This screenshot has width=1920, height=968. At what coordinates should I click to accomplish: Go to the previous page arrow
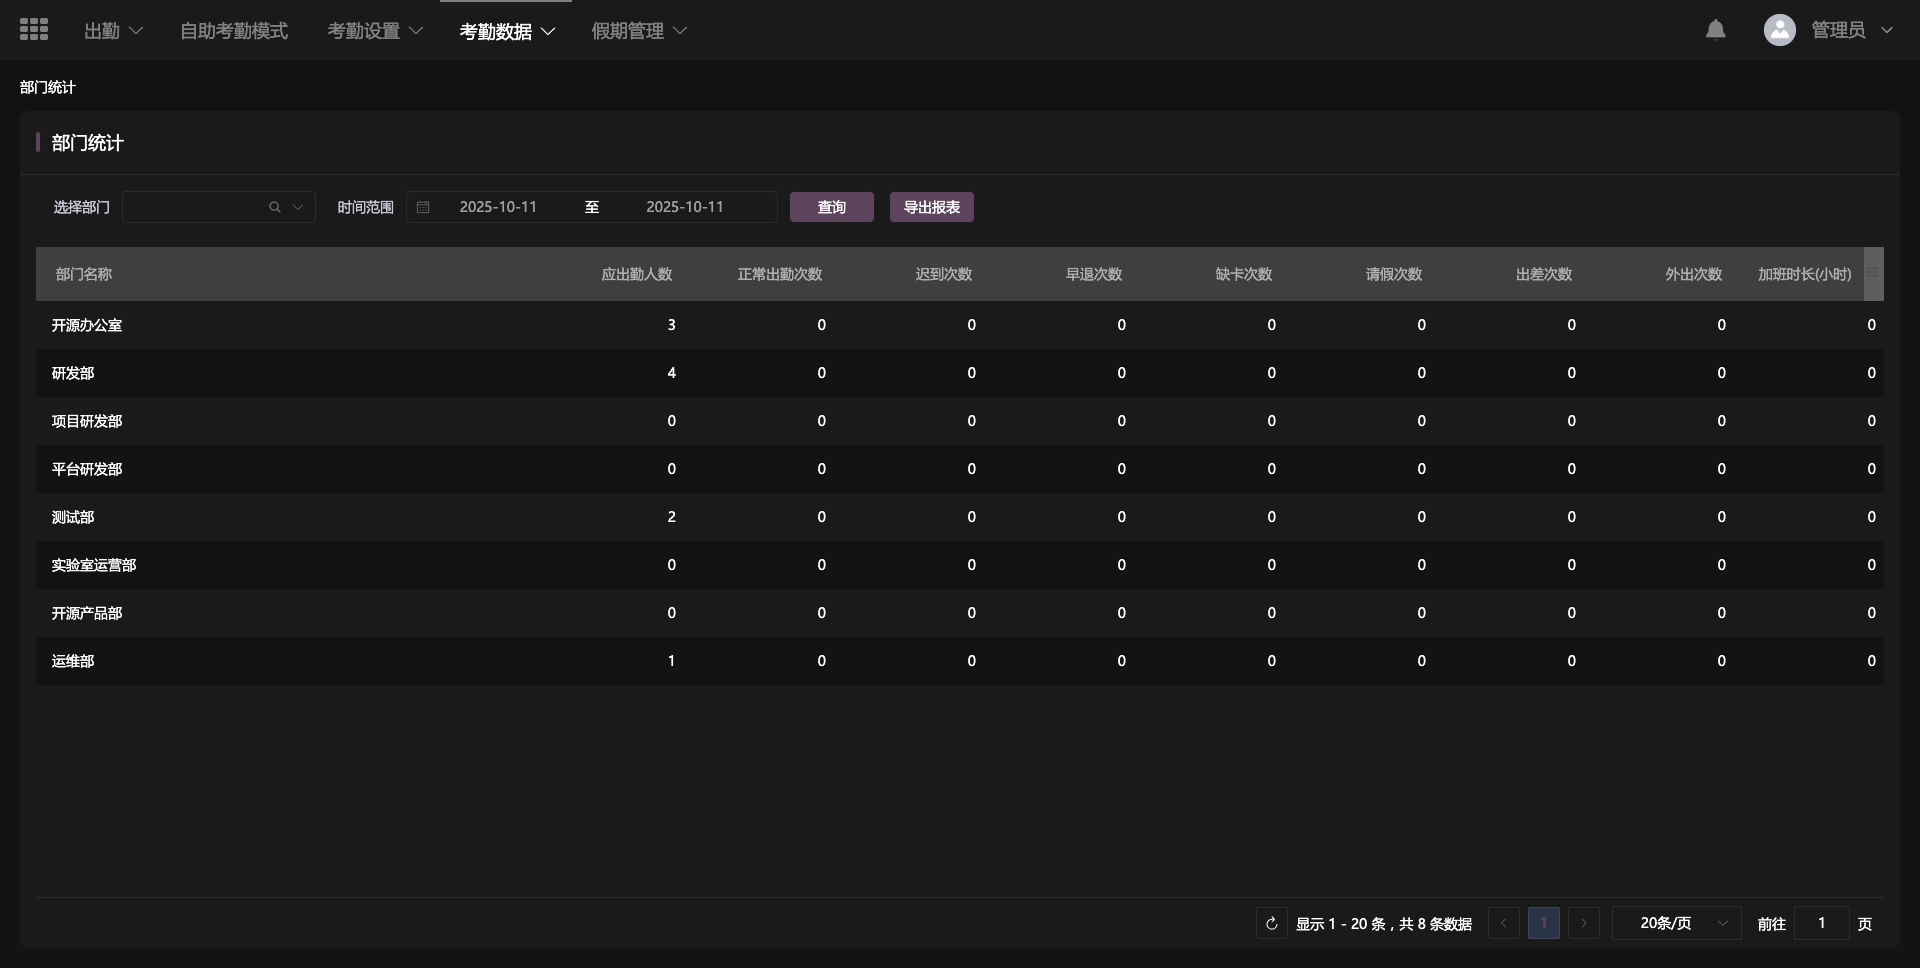(1503, 923)
